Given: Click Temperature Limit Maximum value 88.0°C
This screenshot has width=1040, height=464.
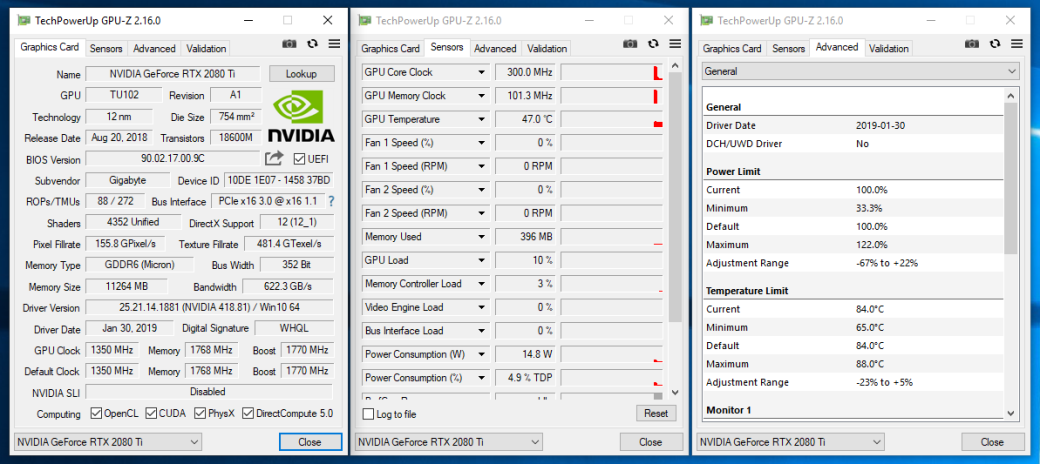Looking at the screenshot, I should [x=870, y=364].
